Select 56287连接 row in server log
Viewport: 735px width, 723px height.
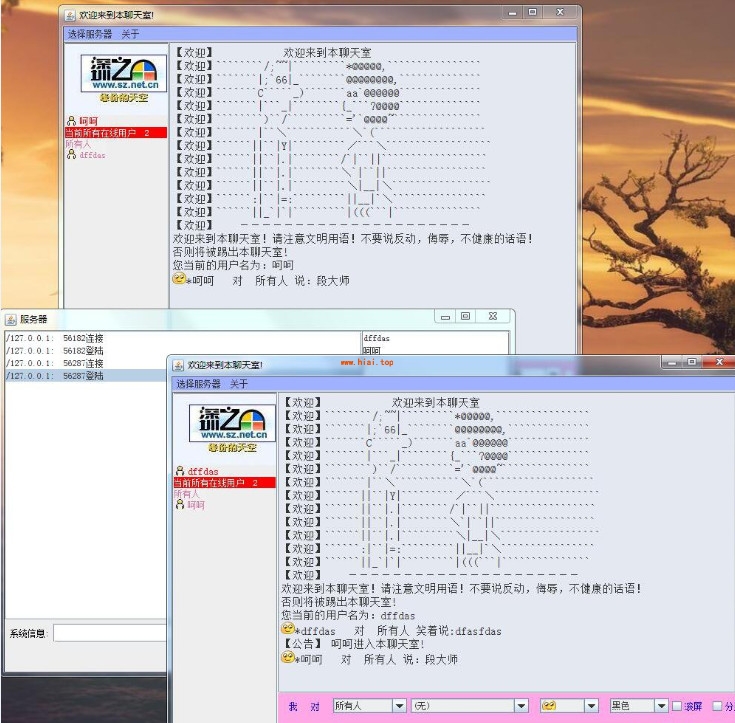(85, 363)
